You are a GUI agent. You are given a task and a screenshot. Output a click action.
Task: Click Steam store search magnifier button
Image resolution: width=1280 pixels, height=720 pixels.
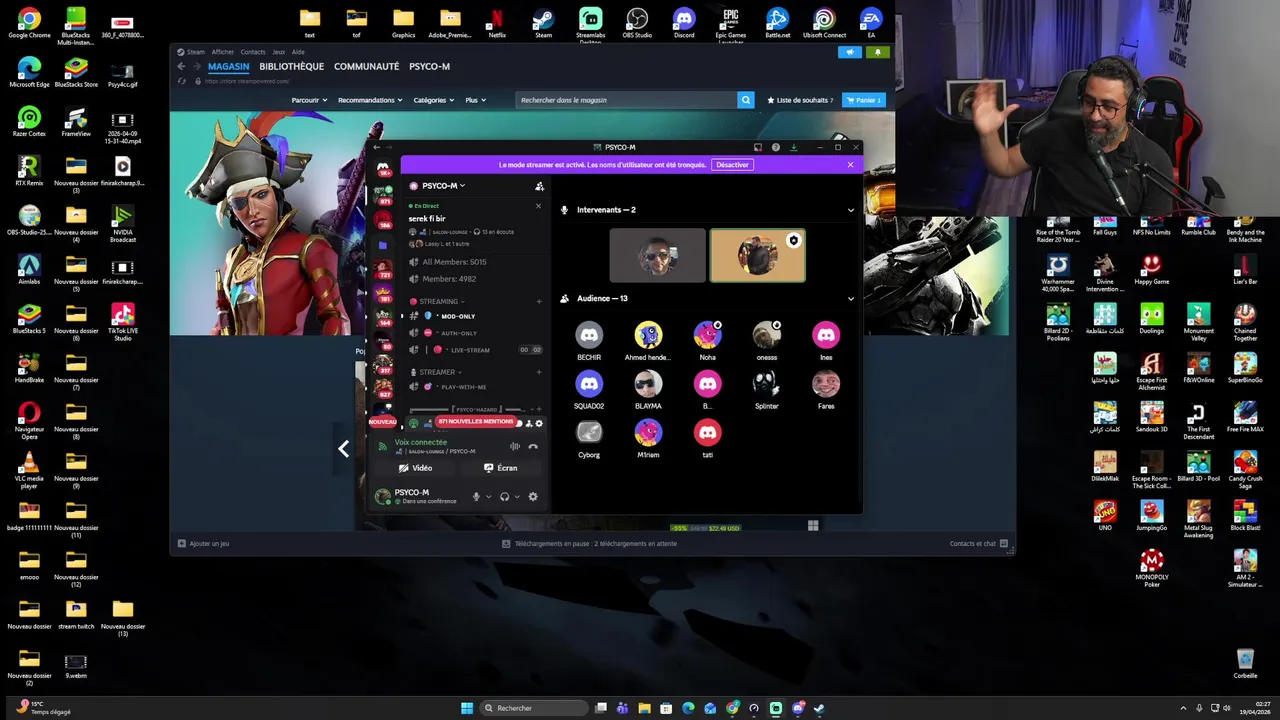[745, 100]
